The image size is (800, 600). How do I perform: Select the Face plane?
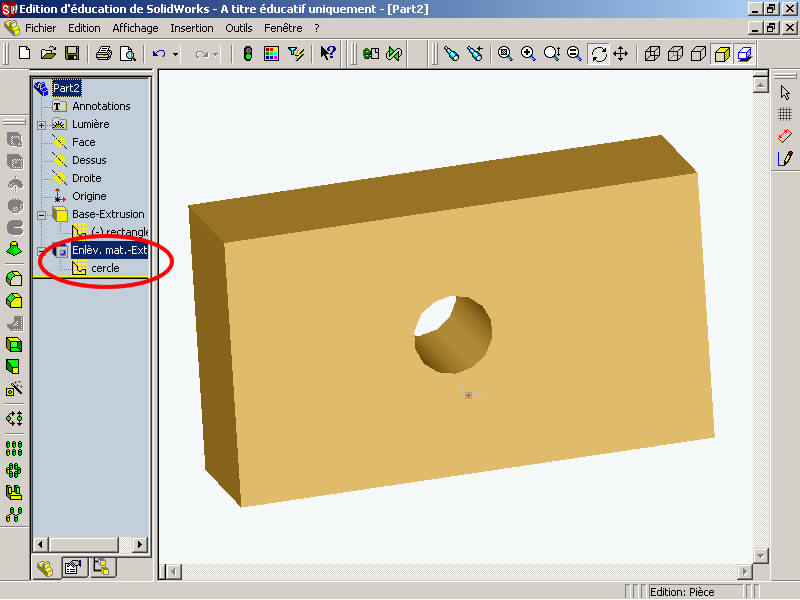[84, 142]
